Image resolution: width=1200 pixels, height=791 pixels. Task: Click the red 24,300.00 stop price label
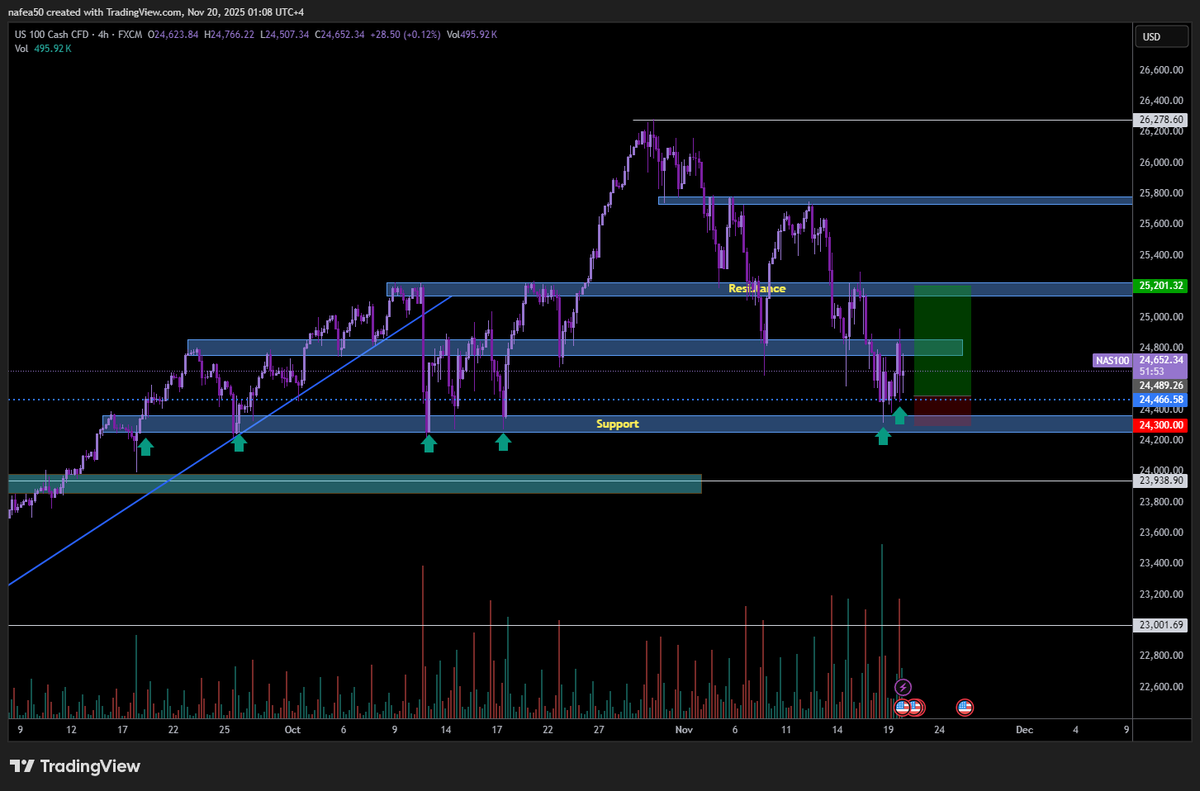1161,425
